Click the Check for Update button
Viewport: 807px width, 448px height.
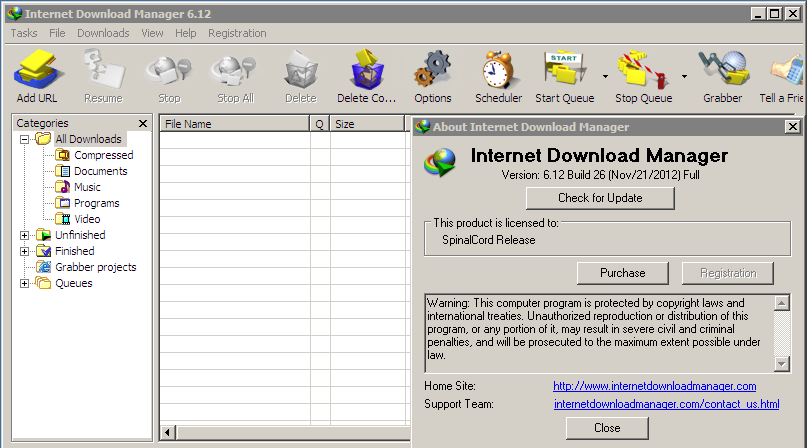pyautogui.click(x=600, y=198)
